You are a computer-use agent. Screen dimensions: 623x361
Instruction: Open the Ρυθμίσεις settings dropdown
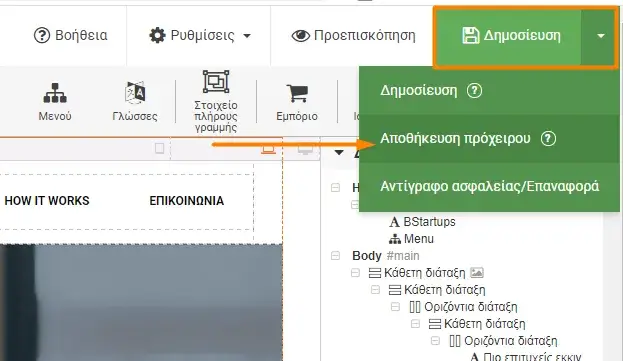pyautogui.click(x=200, y=36)
